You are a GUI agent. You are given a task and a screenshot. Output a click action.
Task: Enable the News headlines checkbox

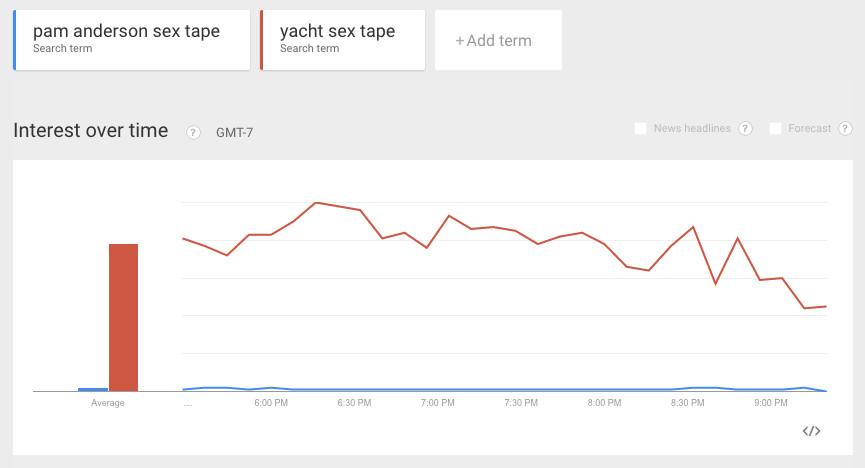(x=641, y=129)
